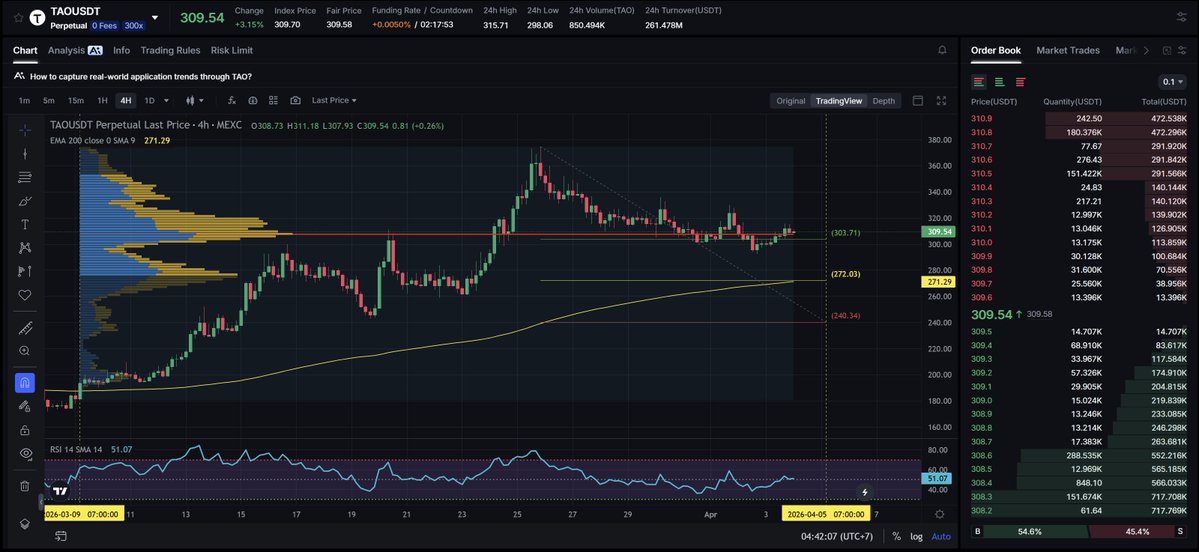The image size is (1199, 552).
Task: Select the 4H timeframe
Action: pos(125,100)
